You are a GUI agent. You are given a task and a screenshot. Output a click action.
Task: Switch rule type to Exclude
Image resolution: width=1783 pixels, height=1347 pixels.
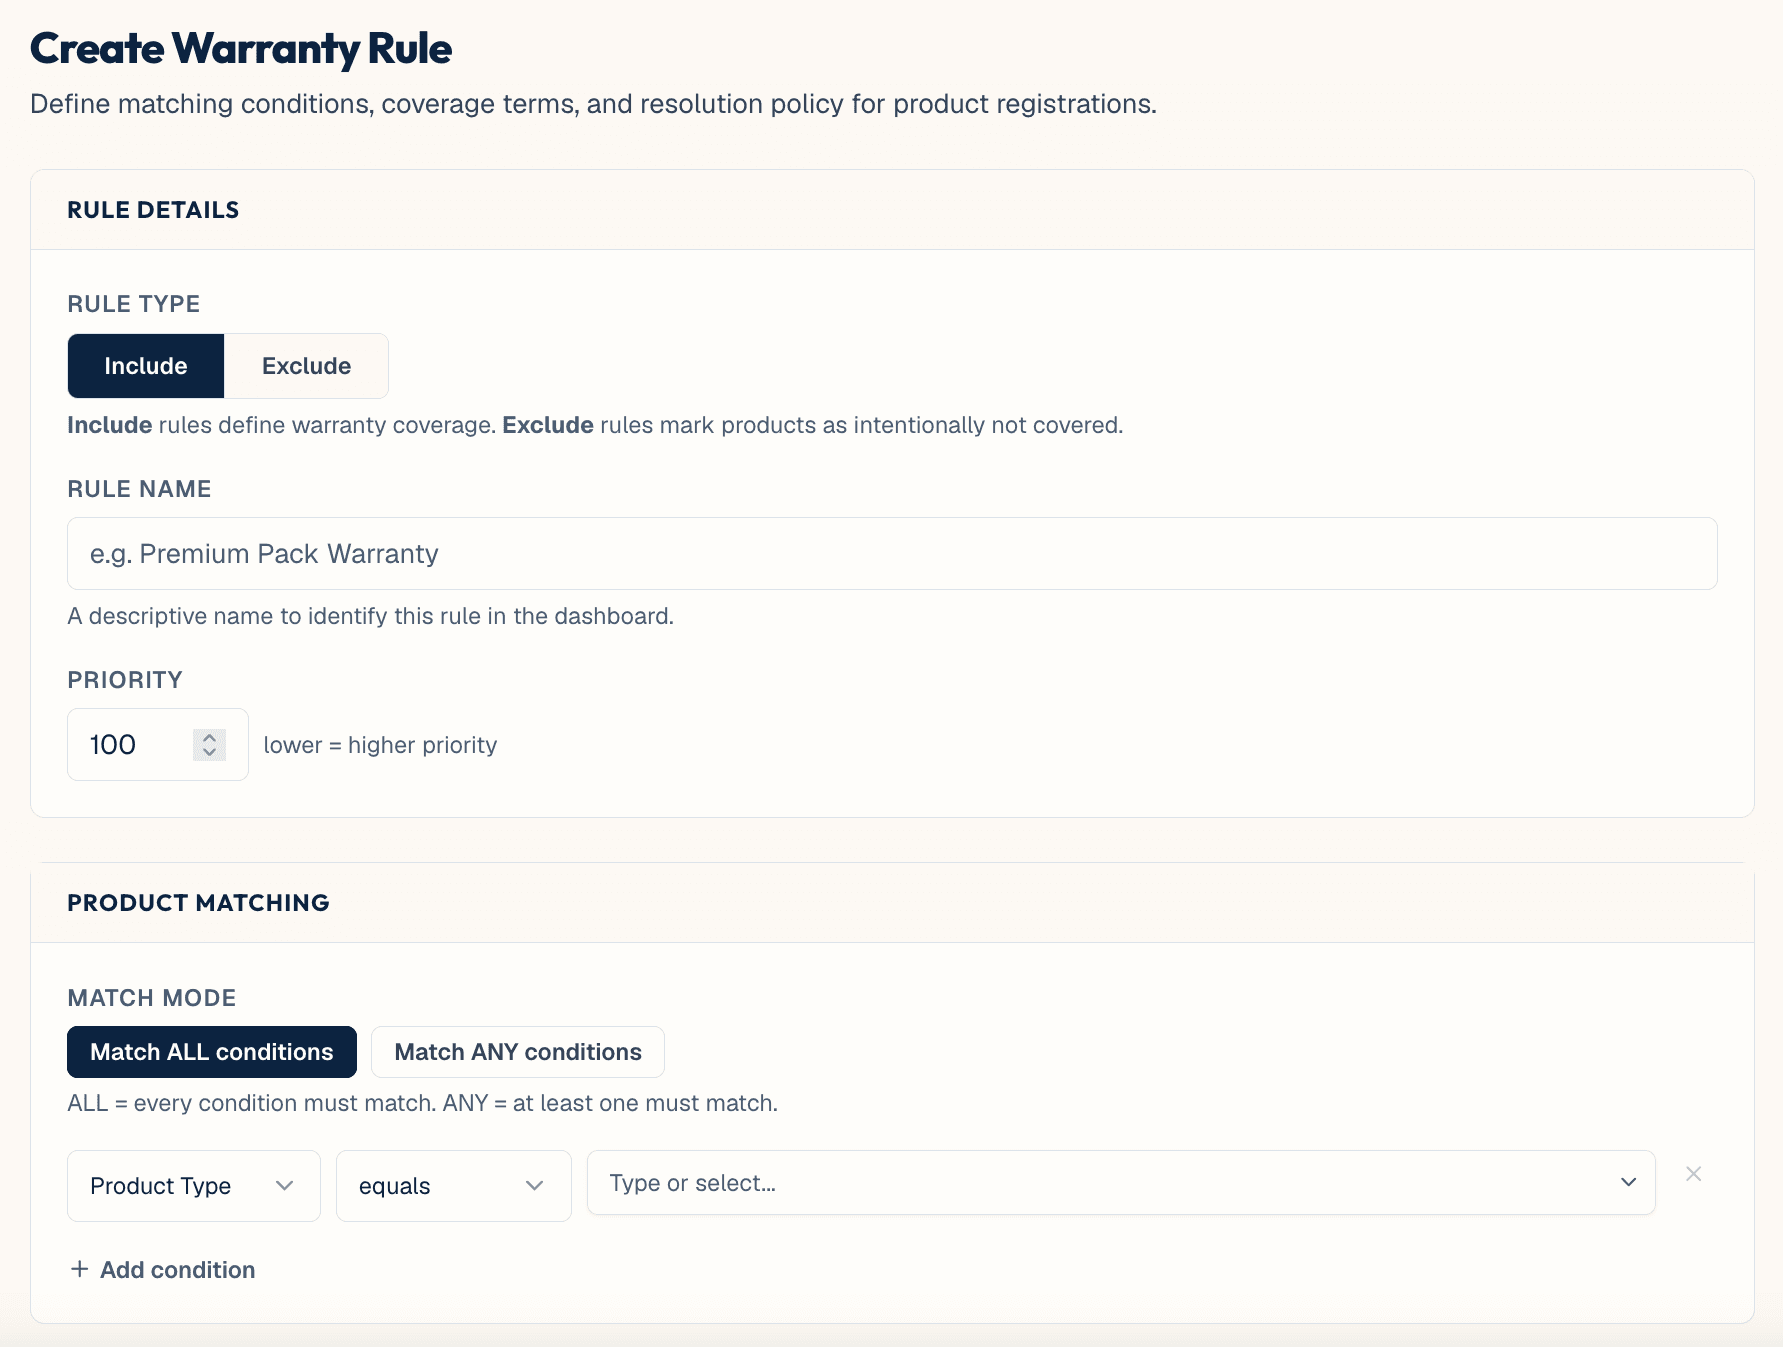click(306, 366)
